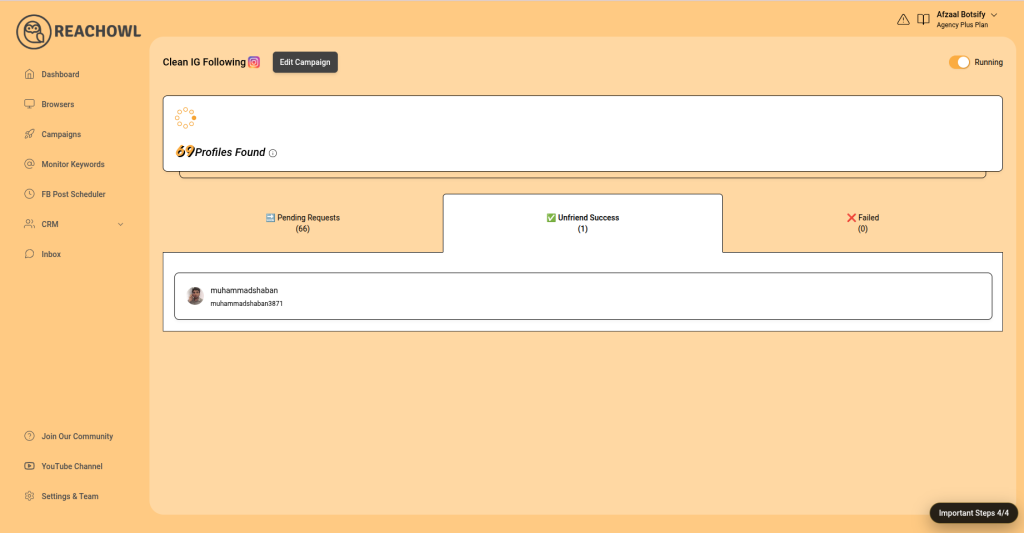Go to Monitor Keywords in sidebar
The image size is (1024, 533).
pos(72,164)
